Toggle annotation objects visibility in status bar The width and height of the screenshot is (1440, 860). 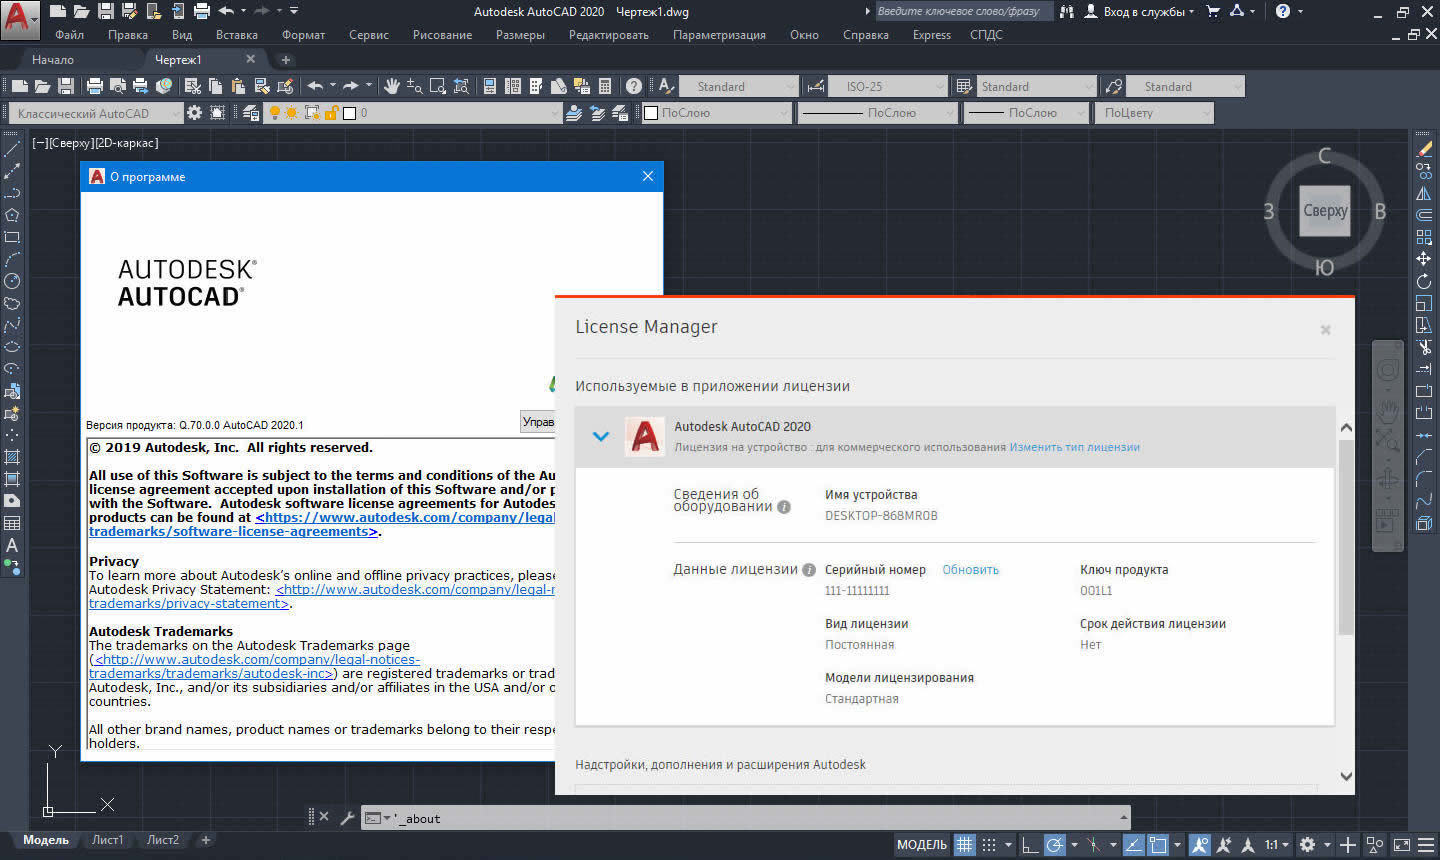pyautogui.click(x=1199, y=845)
